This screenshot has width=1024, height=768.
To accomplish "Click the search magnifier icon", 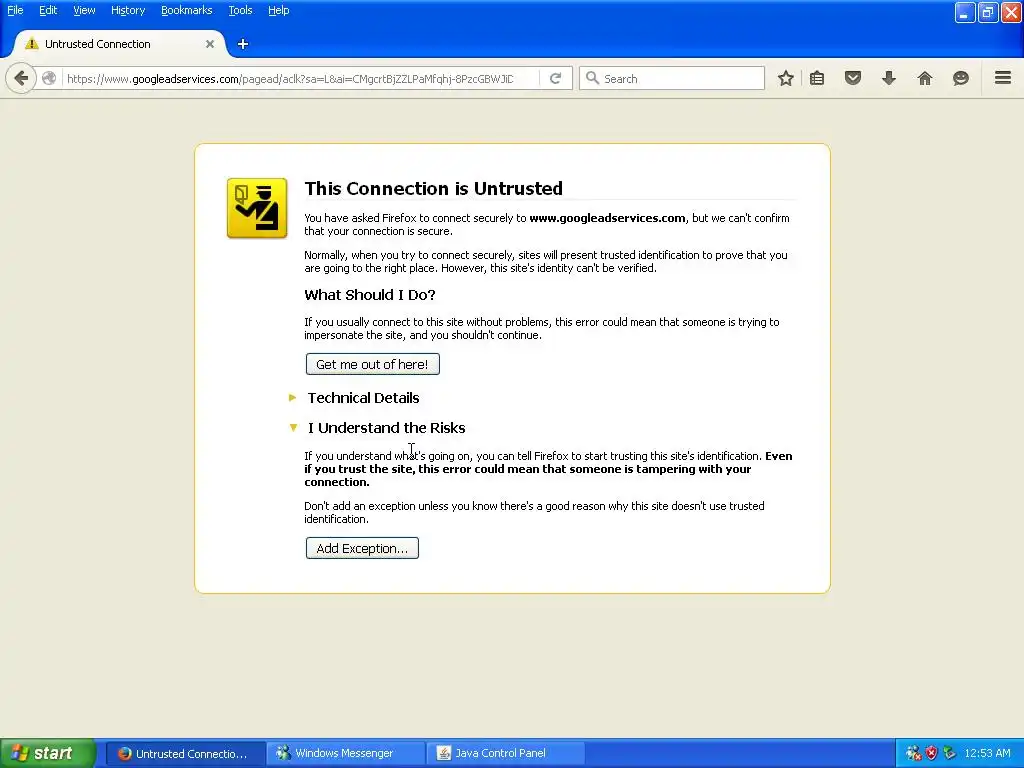I will click(x=592, y=78).
